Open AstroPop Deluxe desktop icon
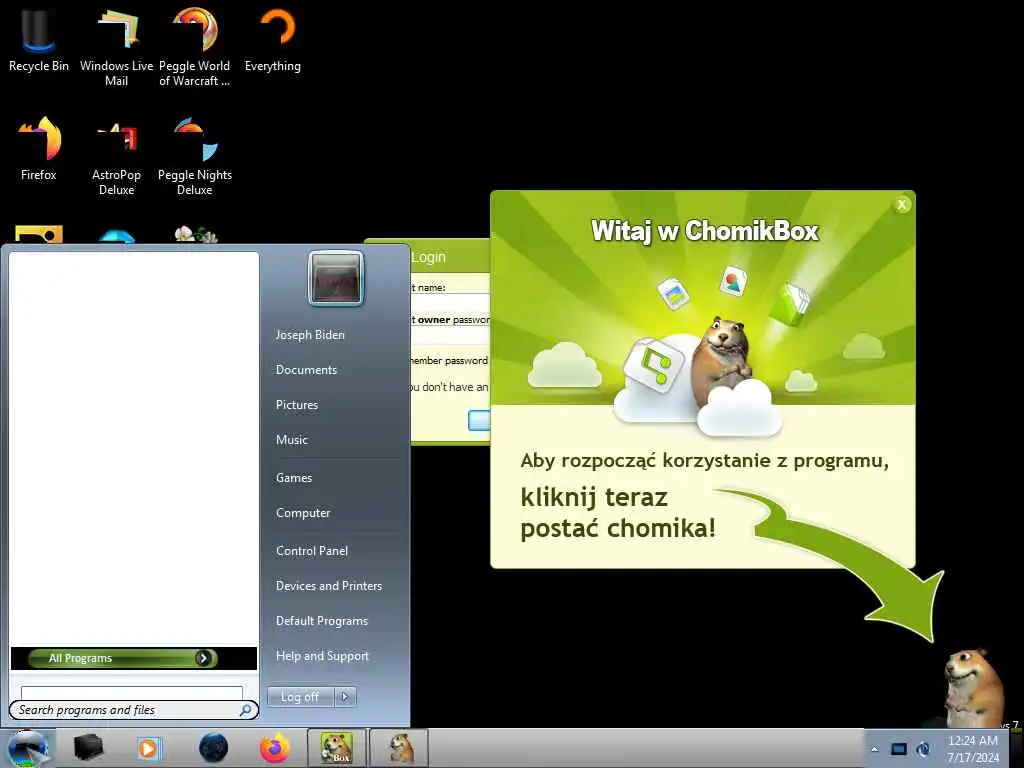 [x=116, y=157]
